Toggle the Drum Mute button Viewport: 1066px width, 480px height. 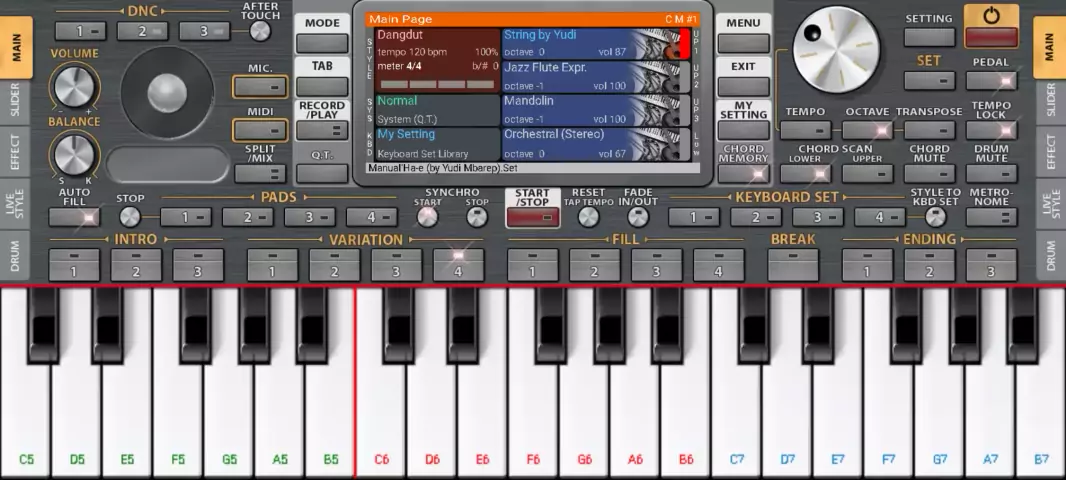[x=991, y=173]
